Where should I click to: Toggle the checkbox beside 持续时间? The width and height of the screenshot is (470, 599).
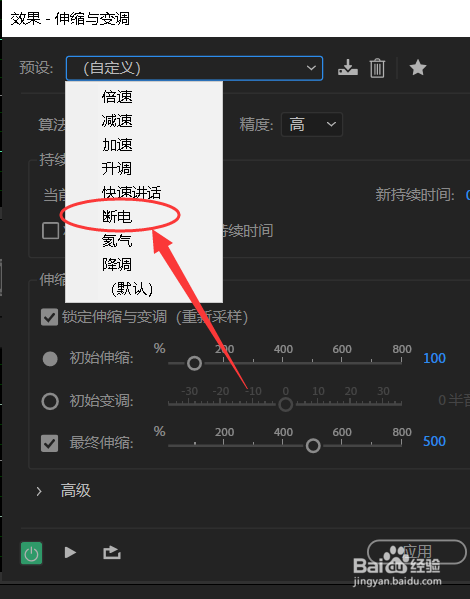50,231
